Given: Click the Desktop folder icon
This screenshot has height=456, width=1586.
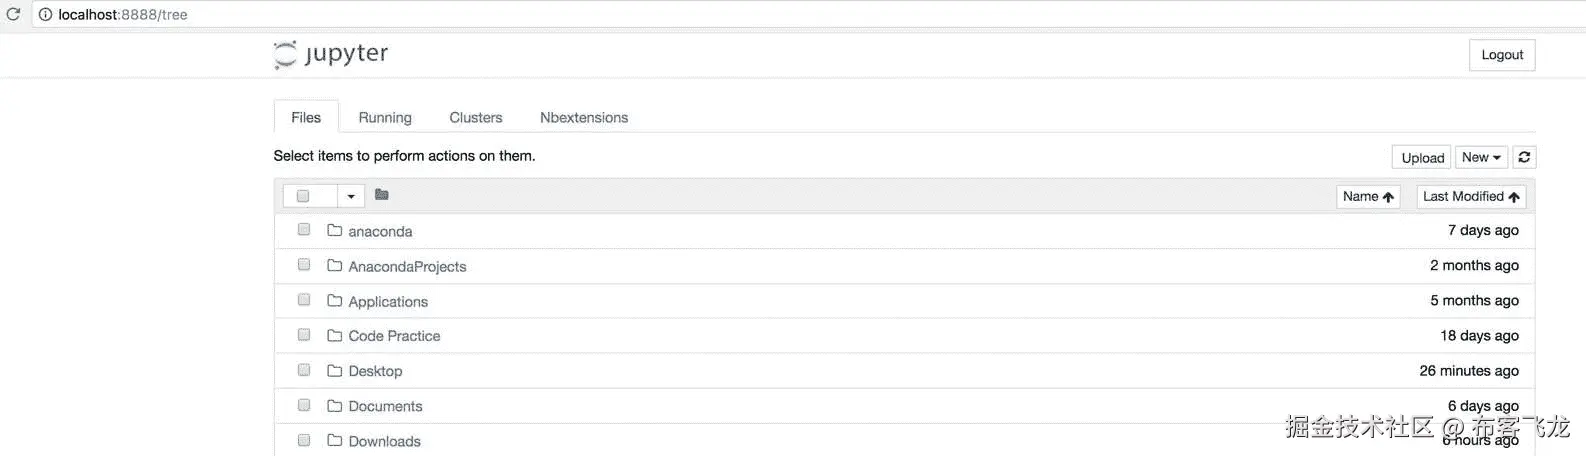Looking at the screenshot, I should coord(335,371).
